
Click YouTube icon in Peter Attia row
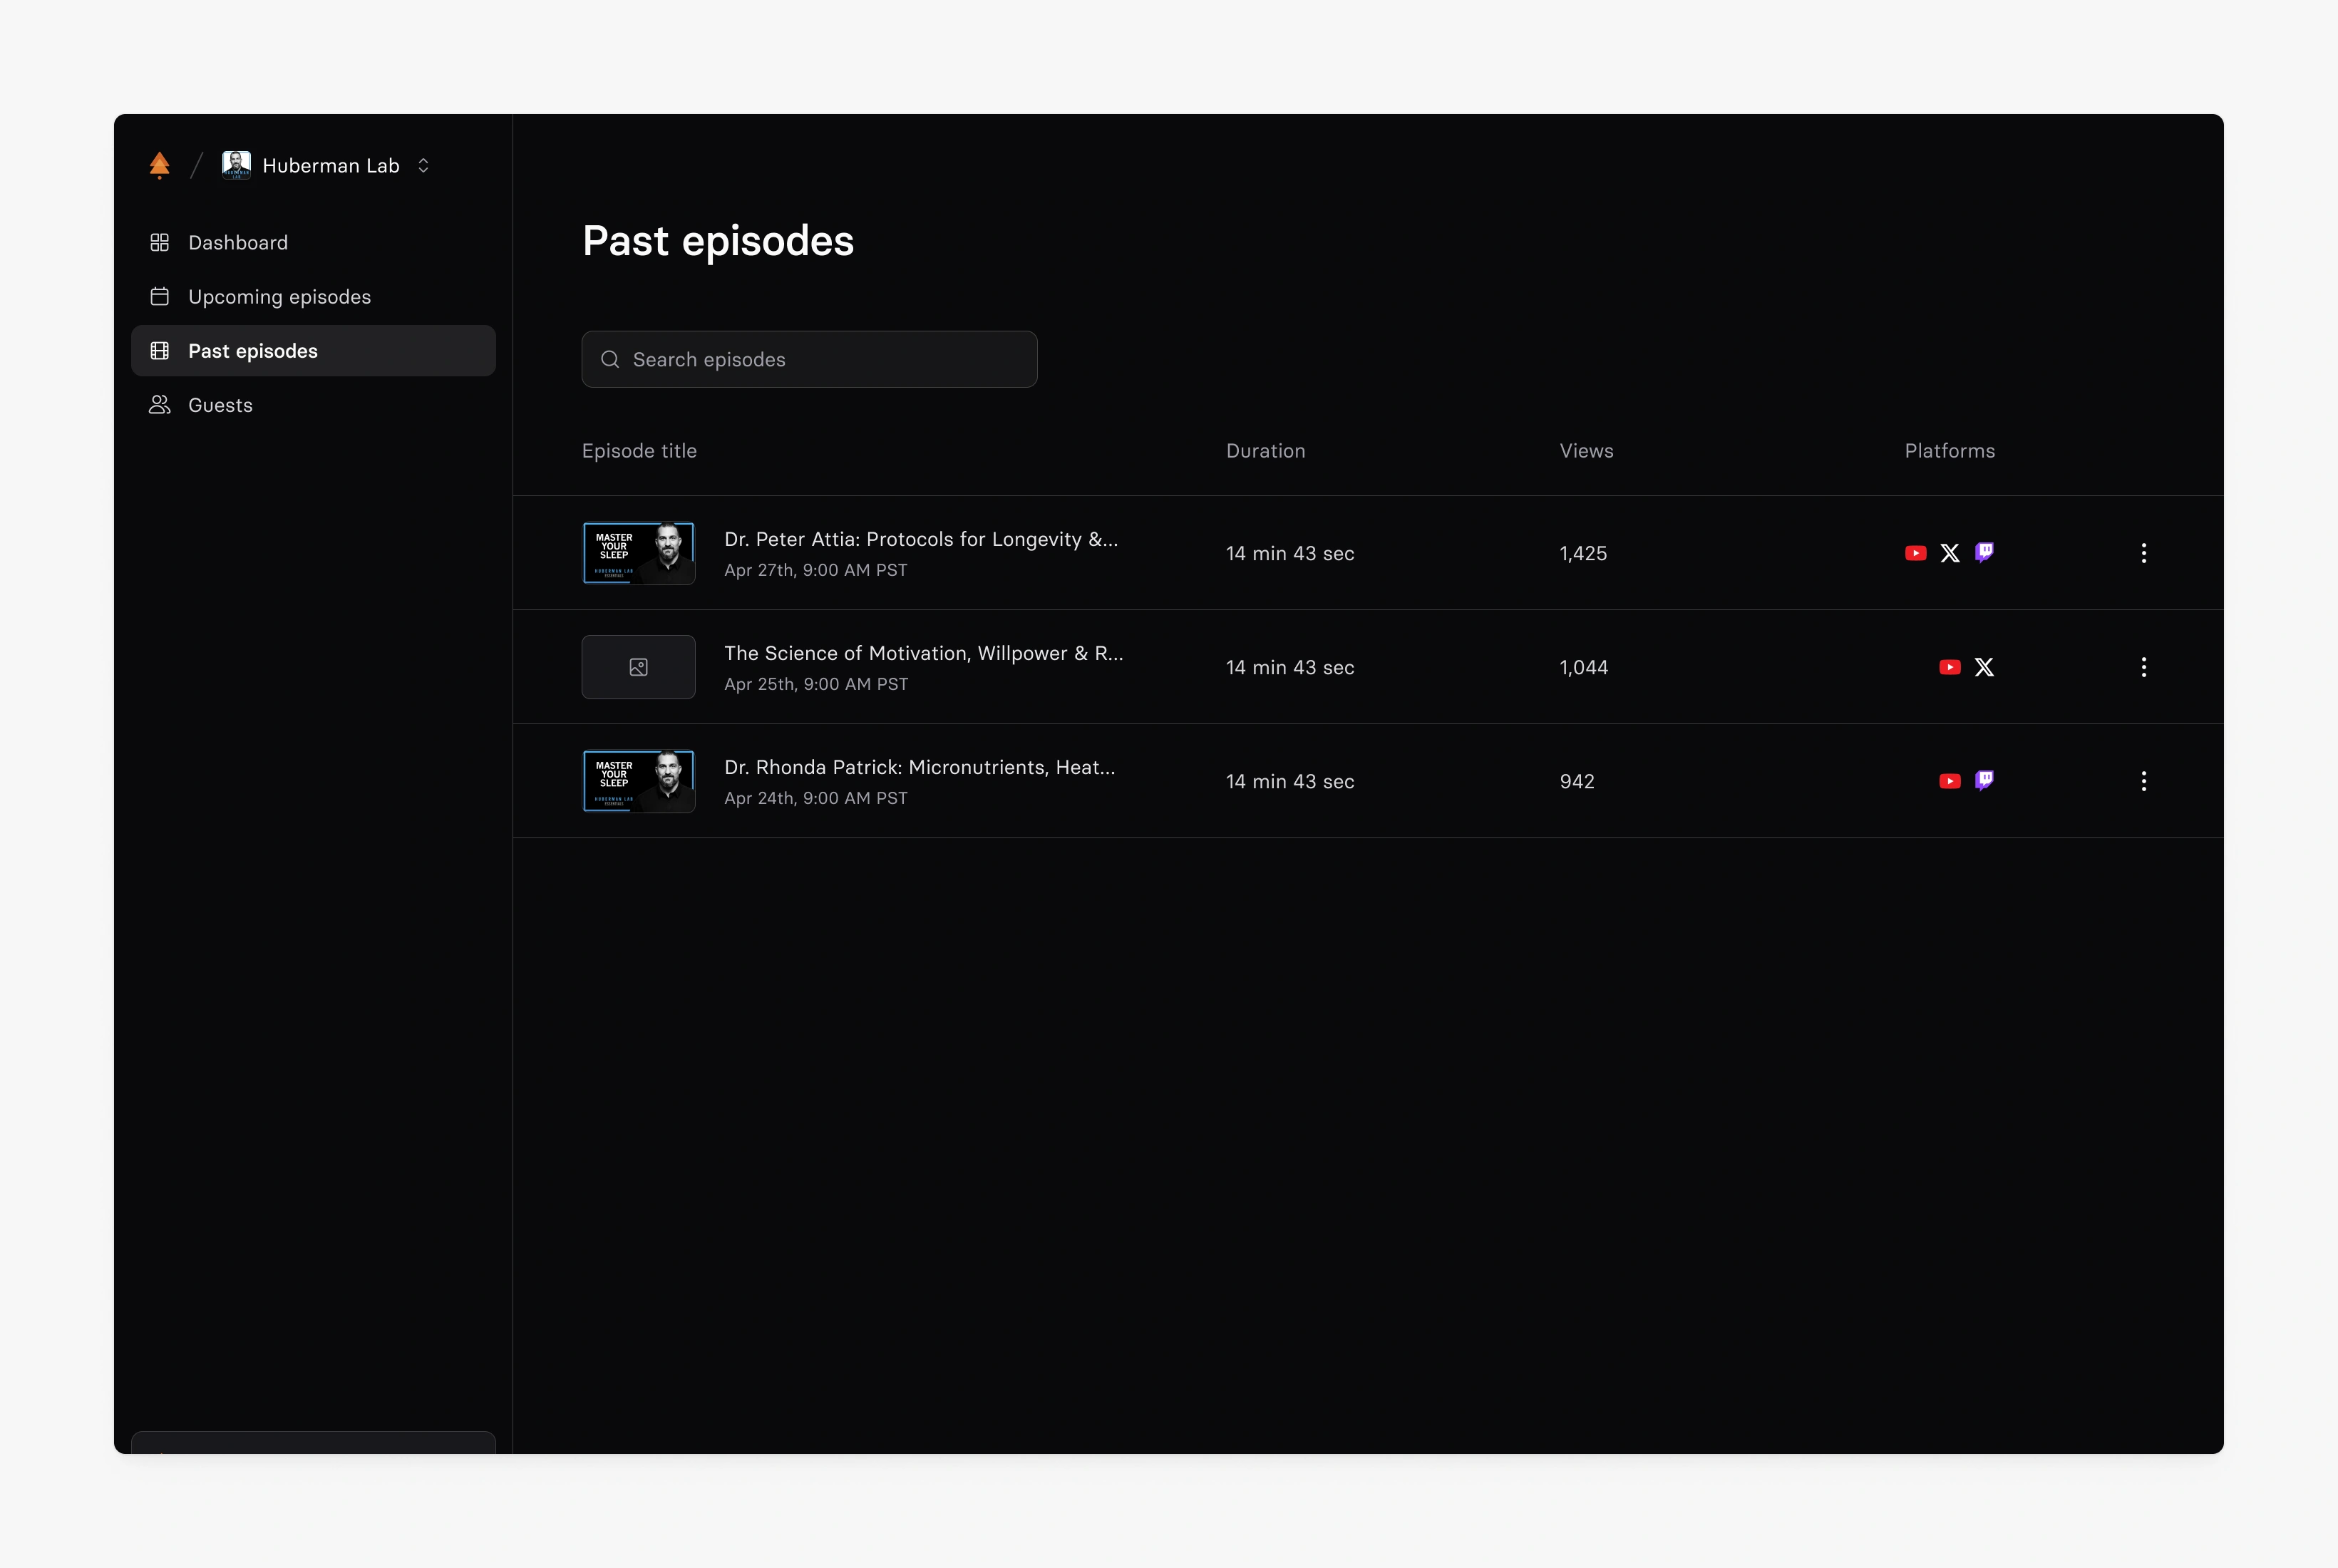(1915, 553)
